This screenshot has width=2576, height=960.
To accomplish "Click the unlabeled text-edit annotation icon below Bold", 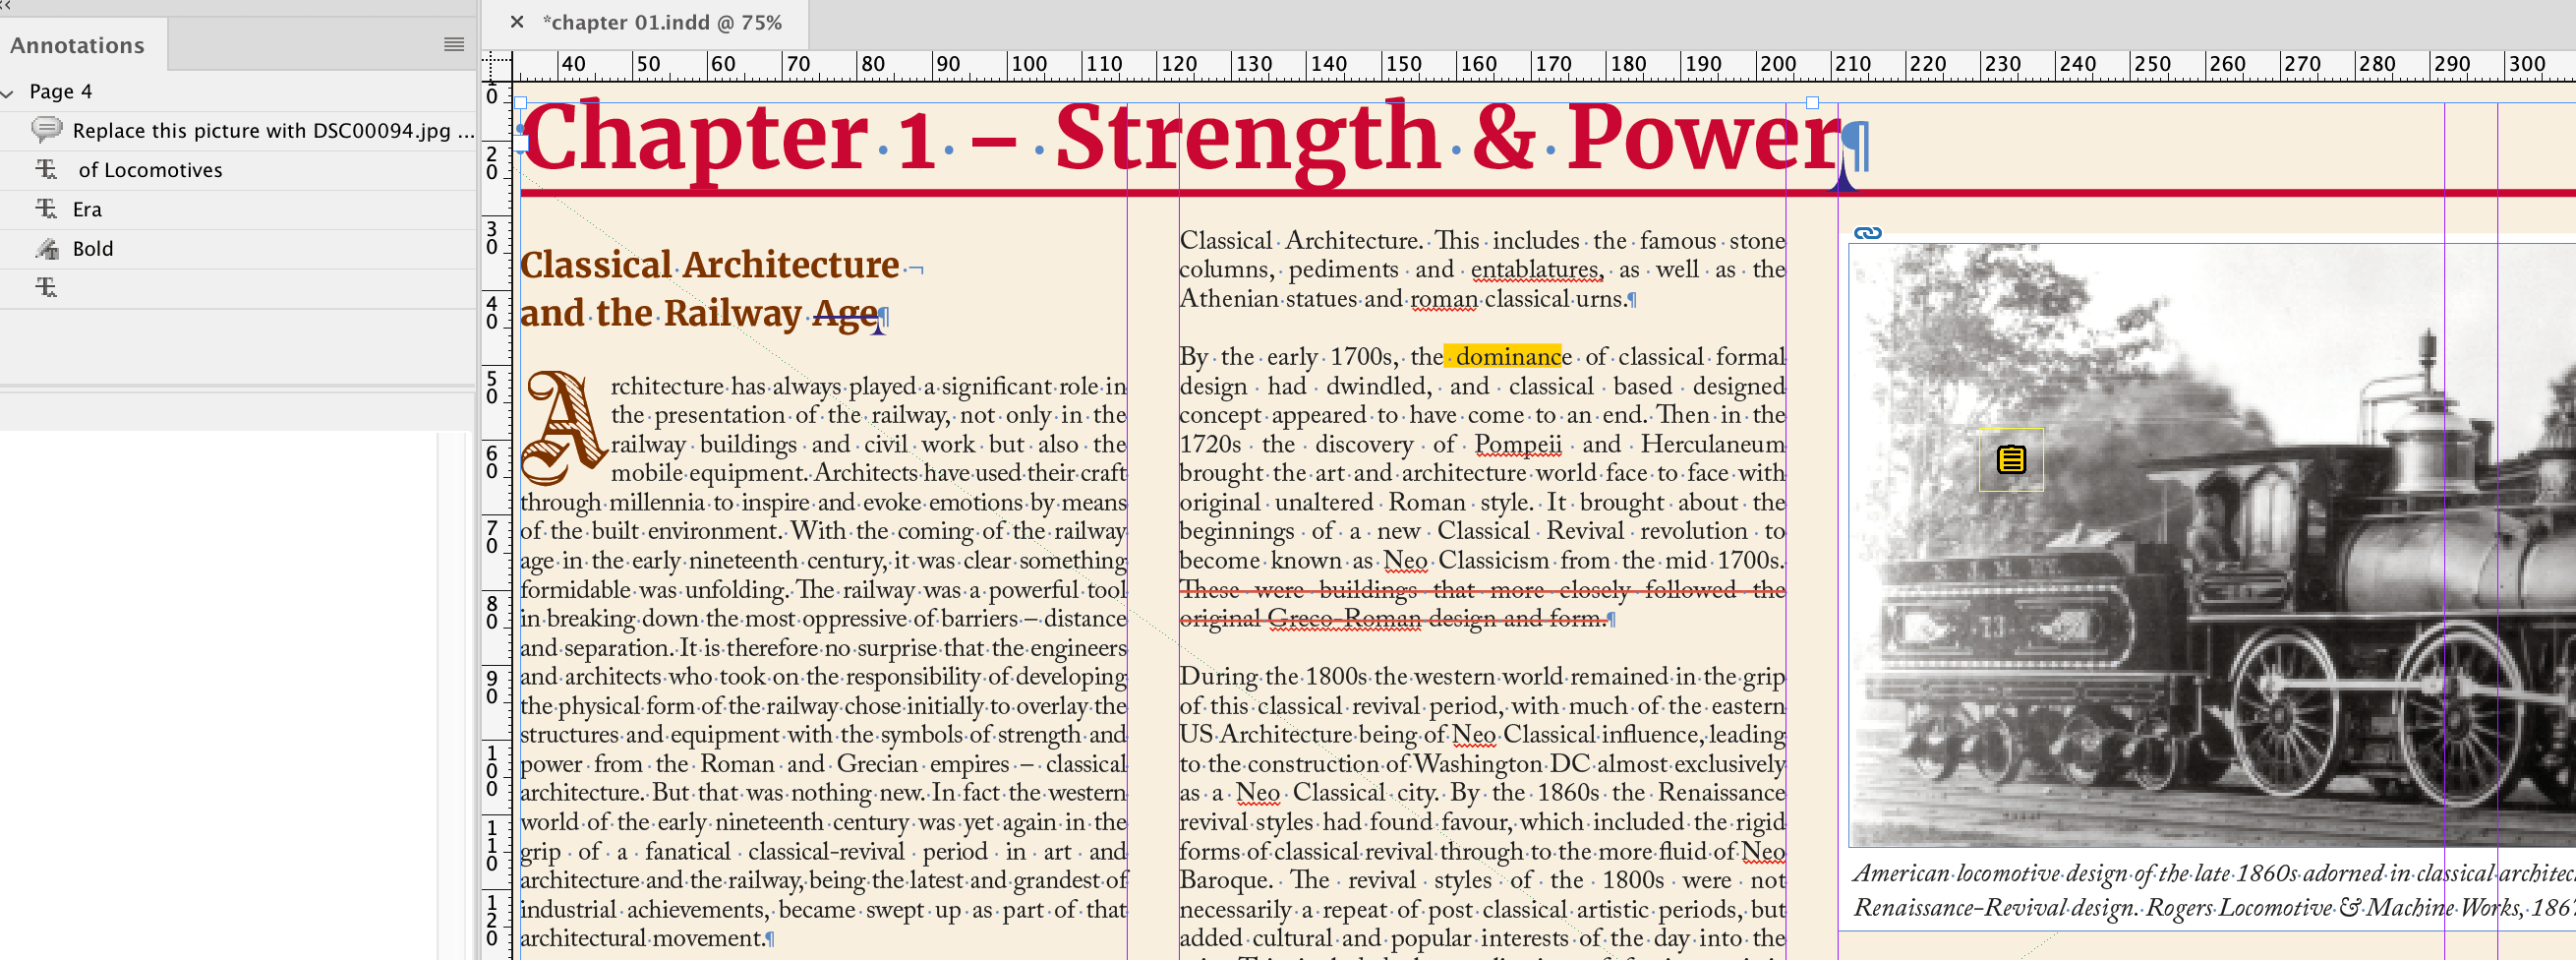I will [x=46, y=287].
